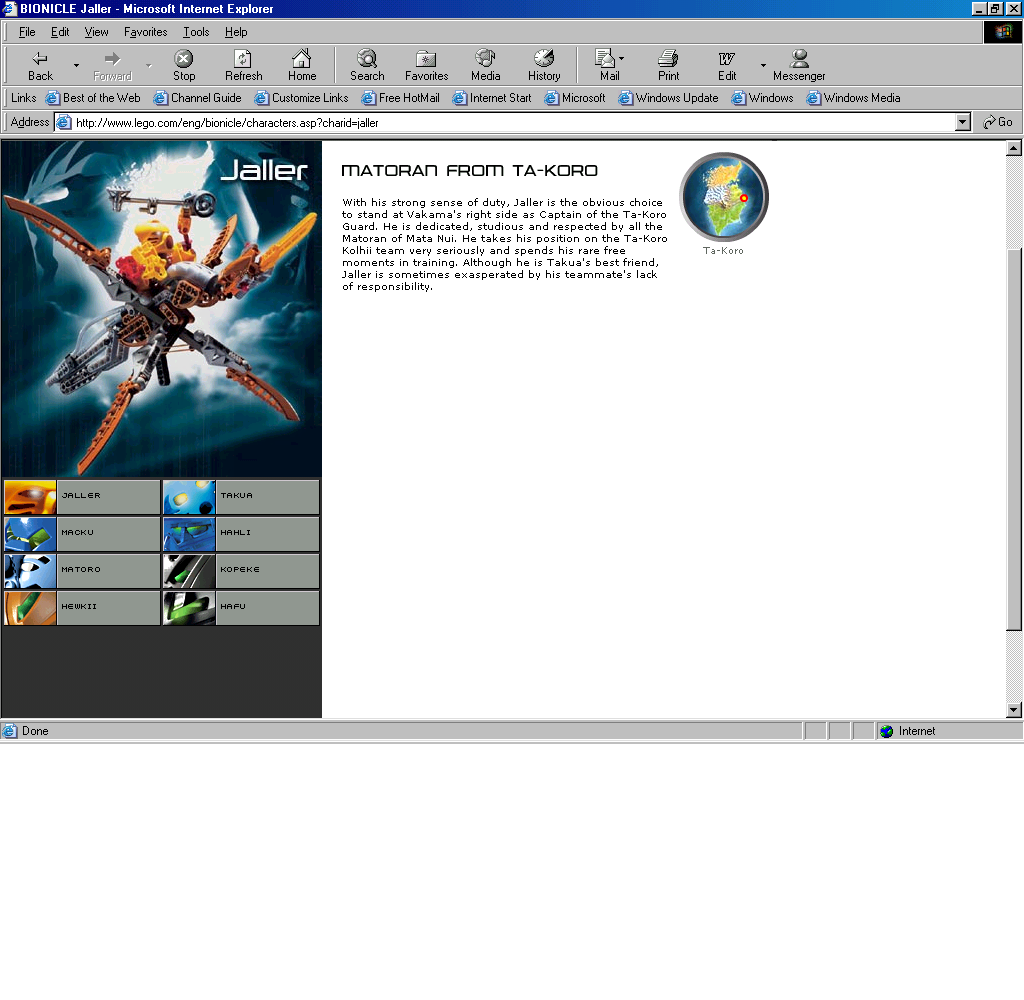Click the HAFU name button
This screenshot has height=1000, width=1024.
(x=267, y=608)
